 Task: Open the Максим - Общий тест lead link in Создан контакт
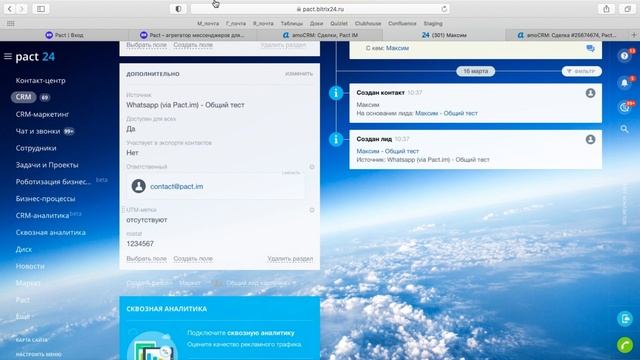446,113
